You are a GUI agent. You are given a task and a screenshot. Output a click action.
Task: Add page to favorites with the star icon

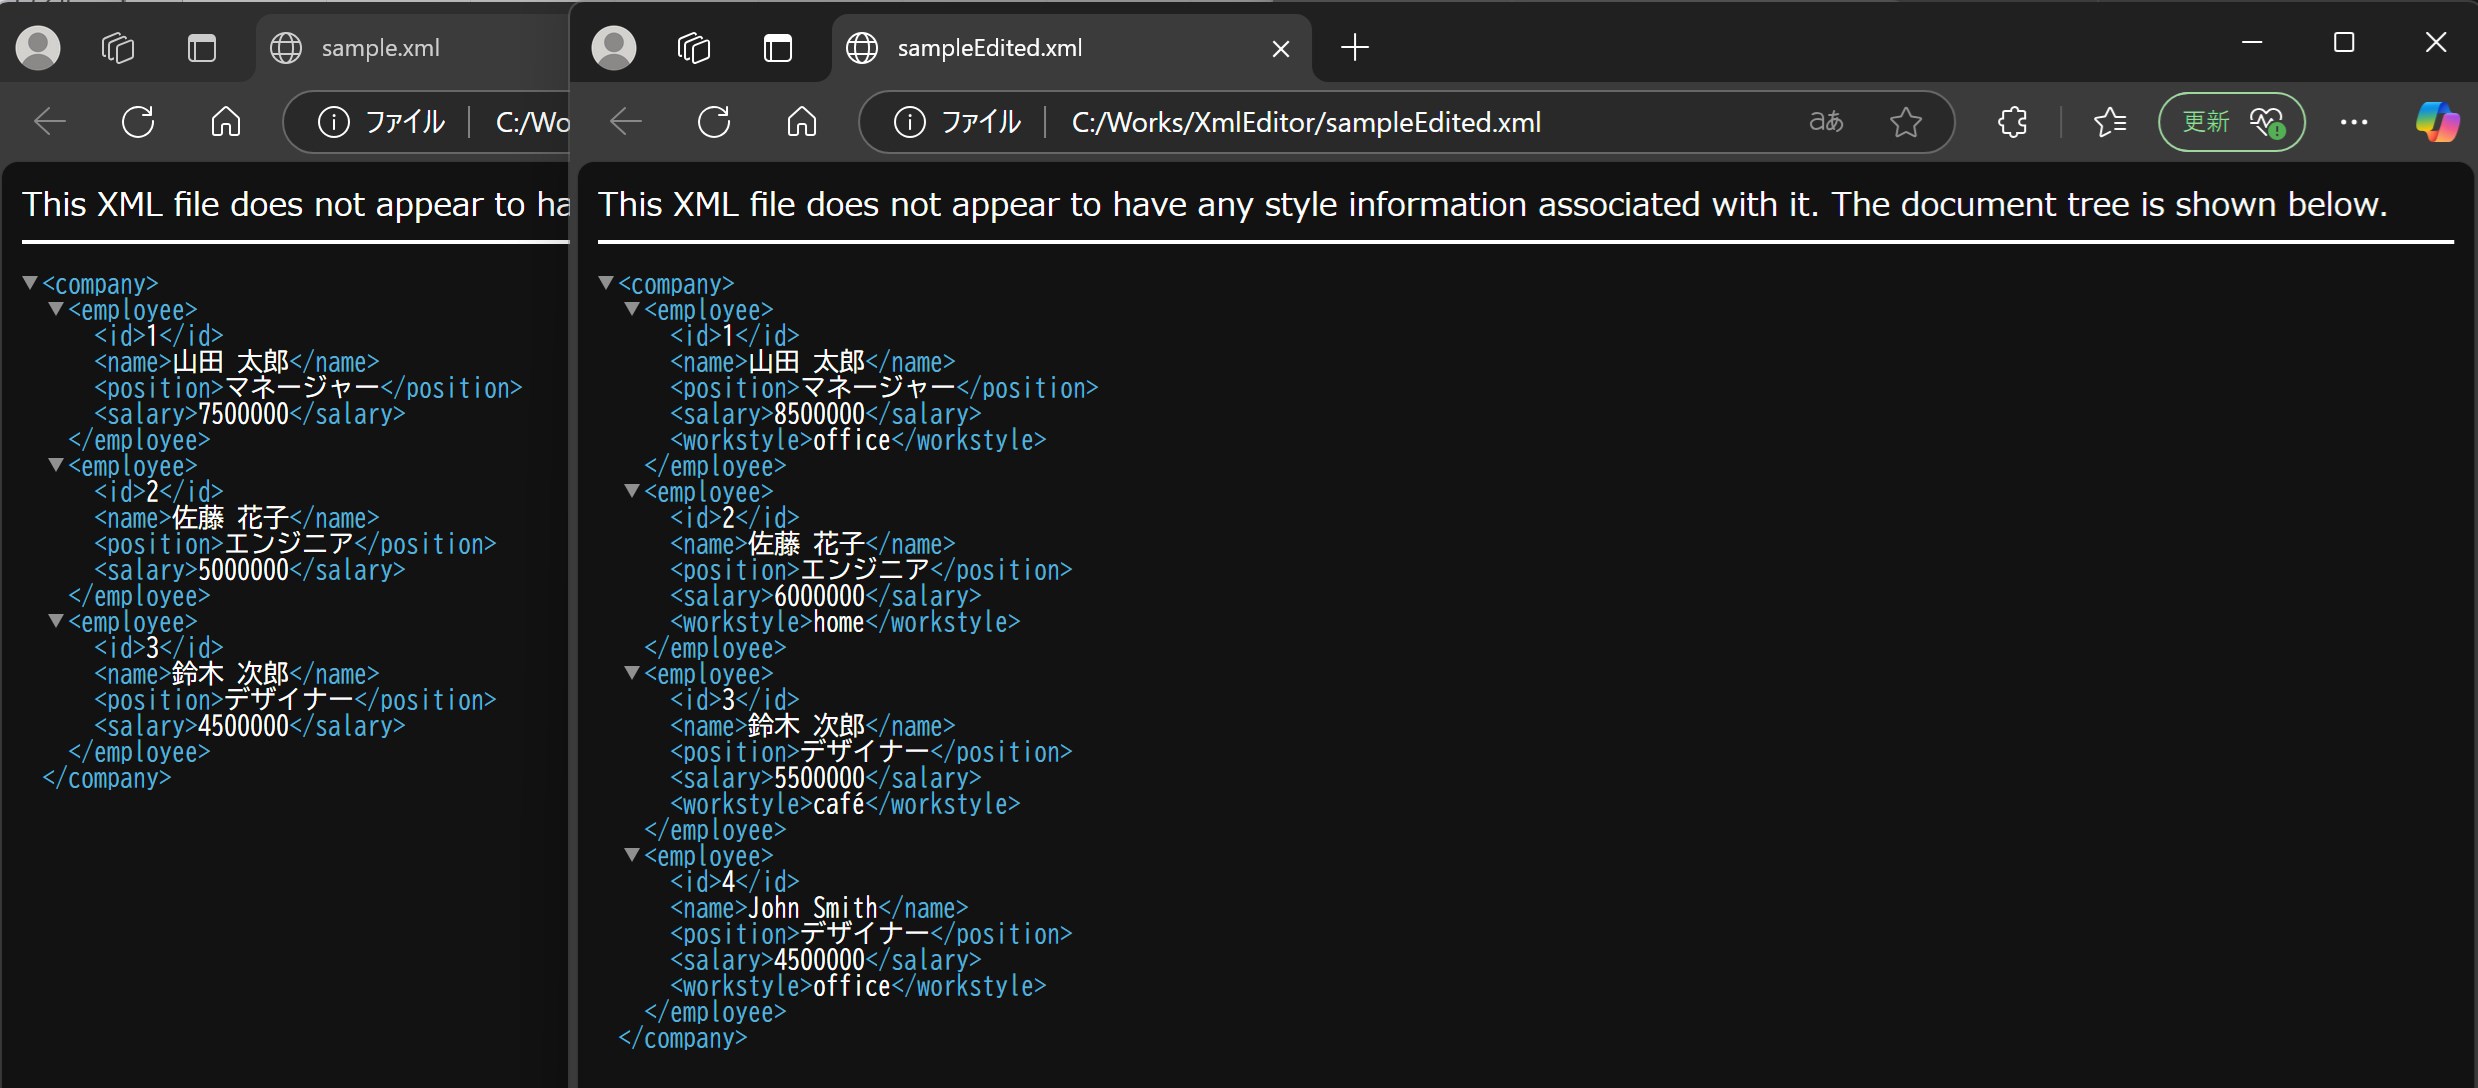[x=1906, y=122]
